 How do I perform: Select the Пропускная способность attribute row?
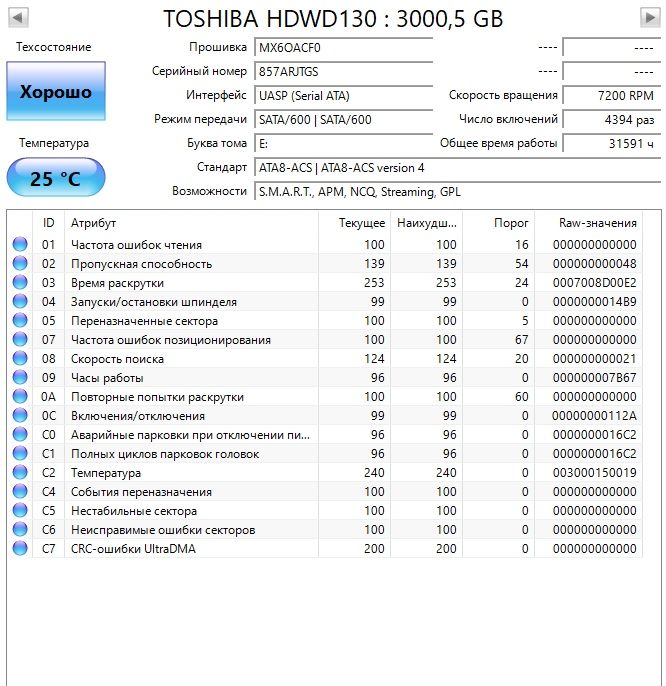(x=325, y=263)
